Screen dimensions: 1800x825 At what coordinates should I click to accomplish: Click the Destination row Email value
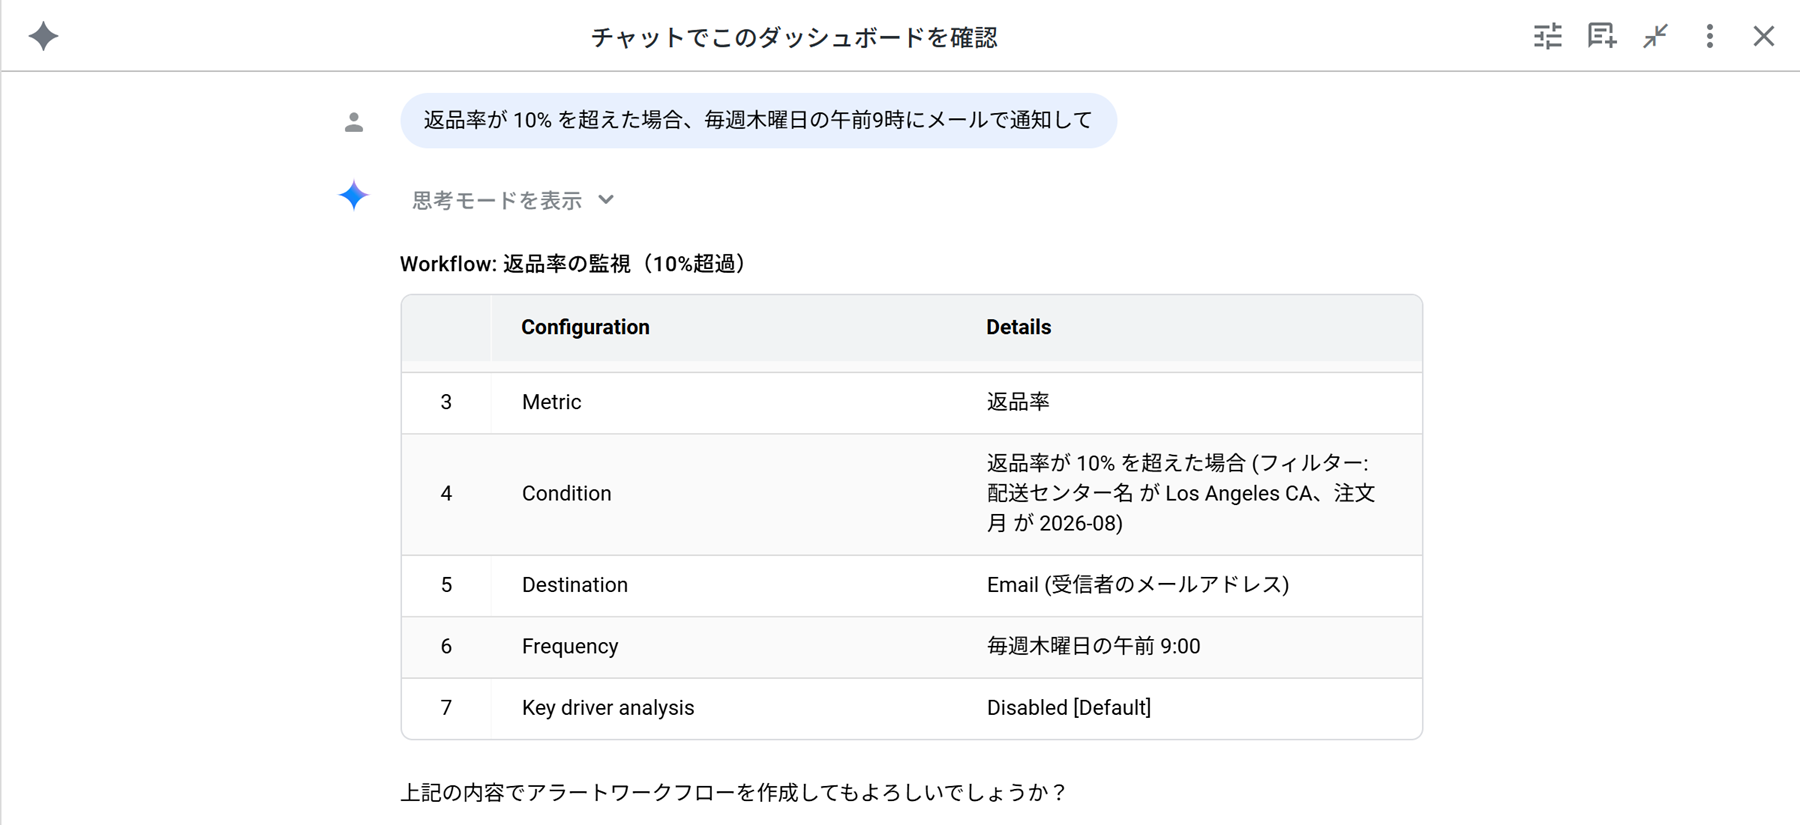pos(1137,585)
